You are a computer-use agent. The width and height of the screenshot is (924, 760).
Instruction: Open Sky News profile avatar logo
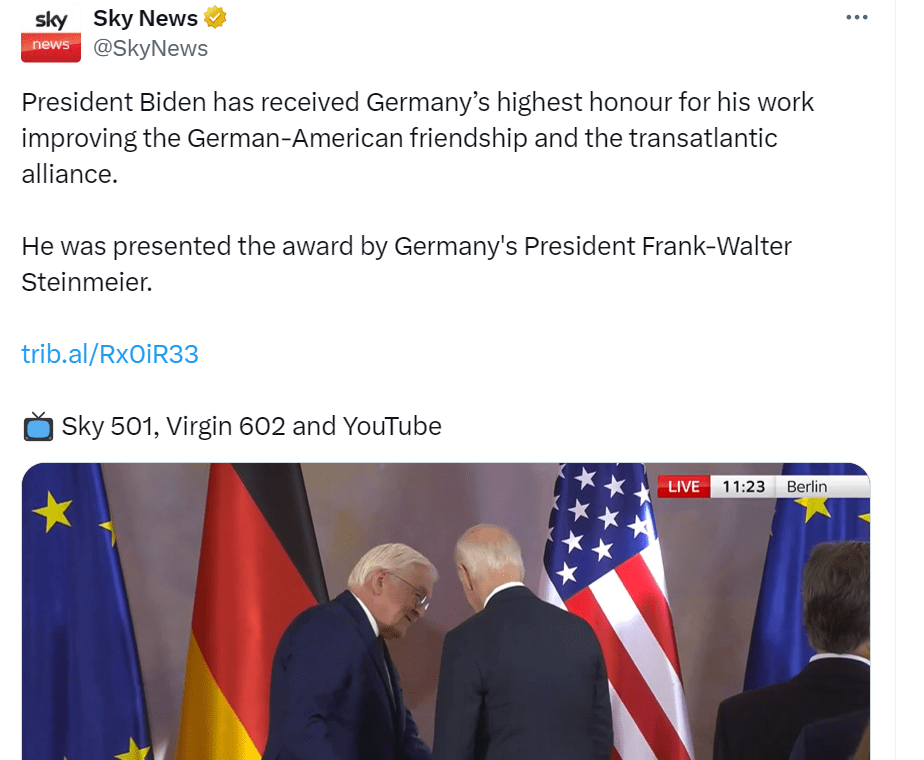(51, 33)
